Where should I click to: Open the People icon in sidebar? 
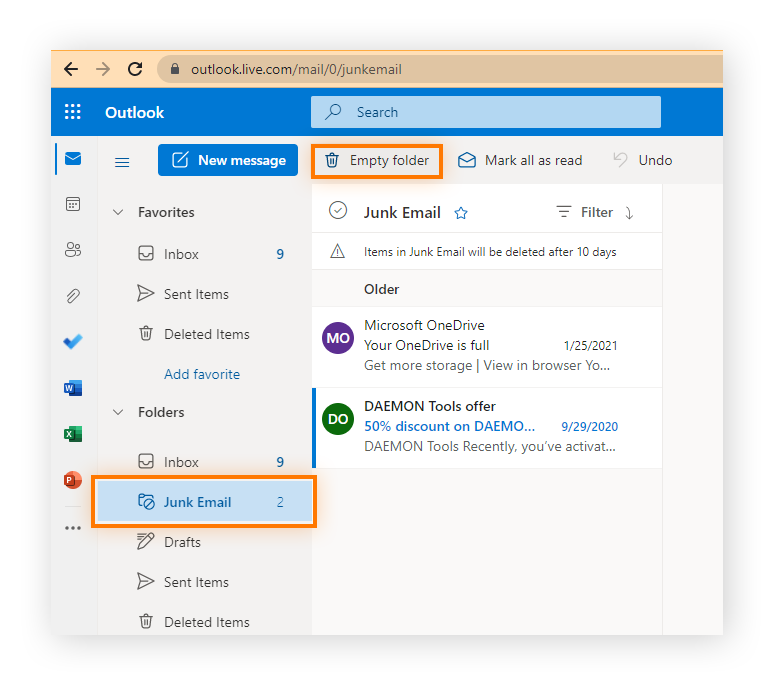pyautogui.click(x=73, y=250)
